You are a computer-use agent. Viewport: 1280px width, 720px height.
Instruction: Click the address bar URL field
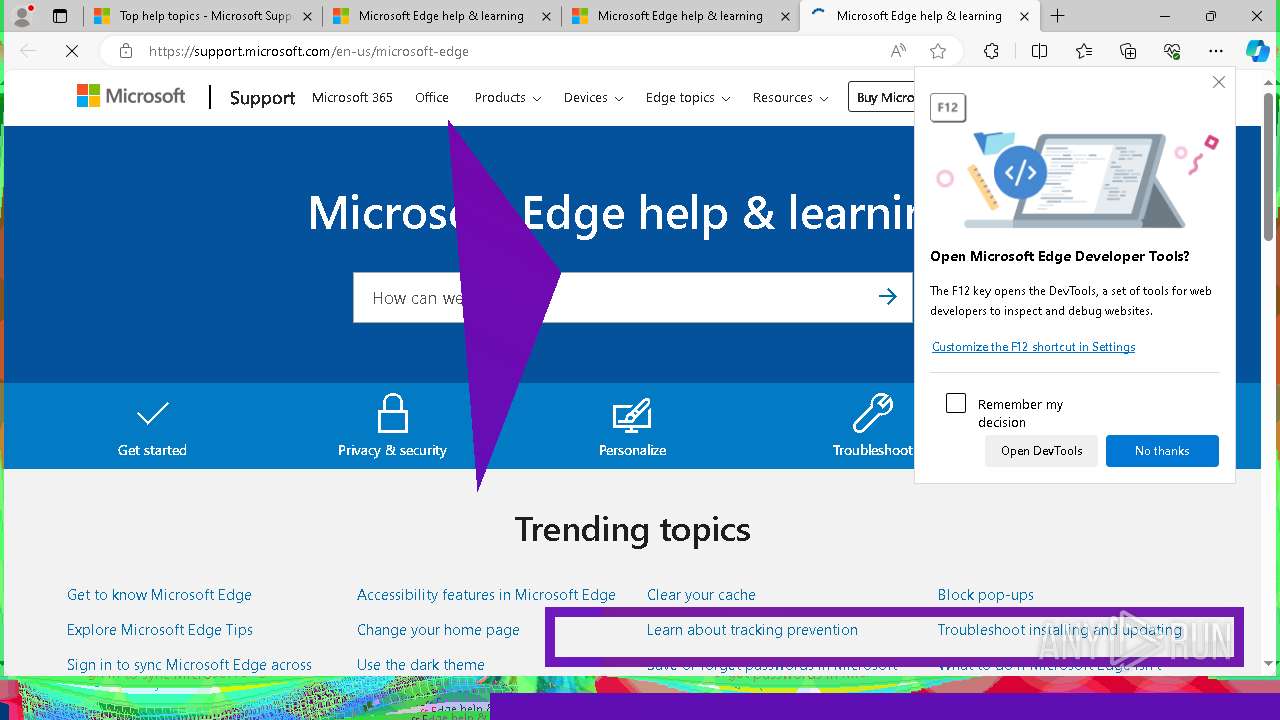click(510, 51)
